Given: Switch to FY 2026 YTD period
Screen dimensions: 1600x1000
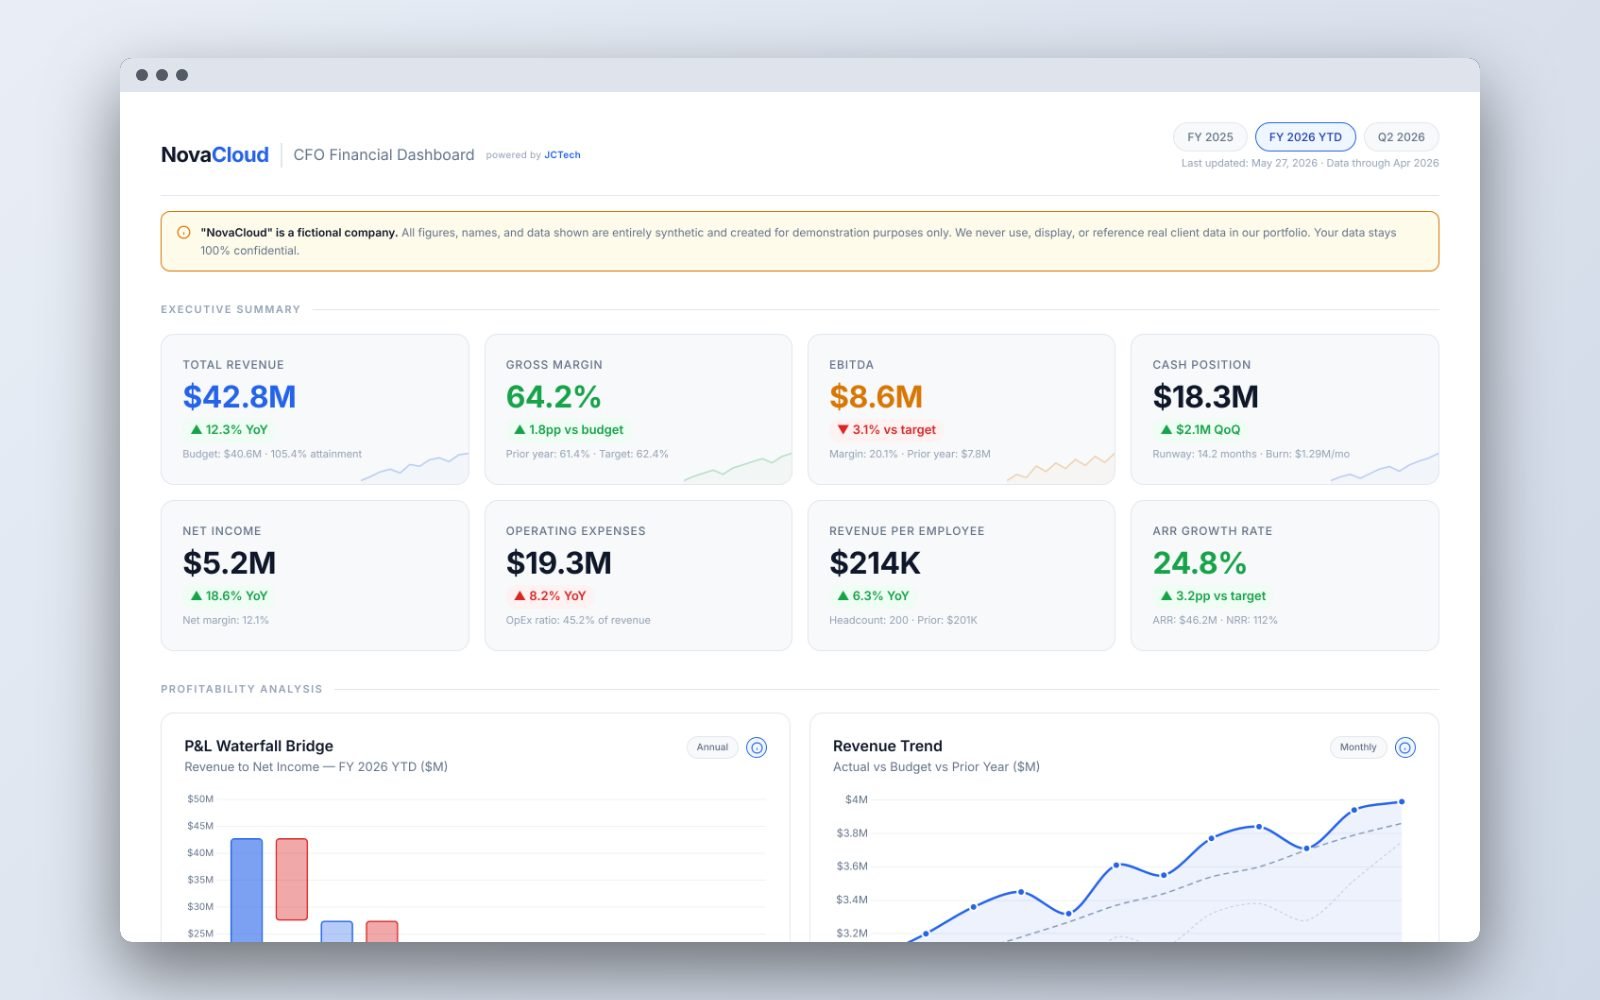Looking at the screenshot, I should (1305, 137).
